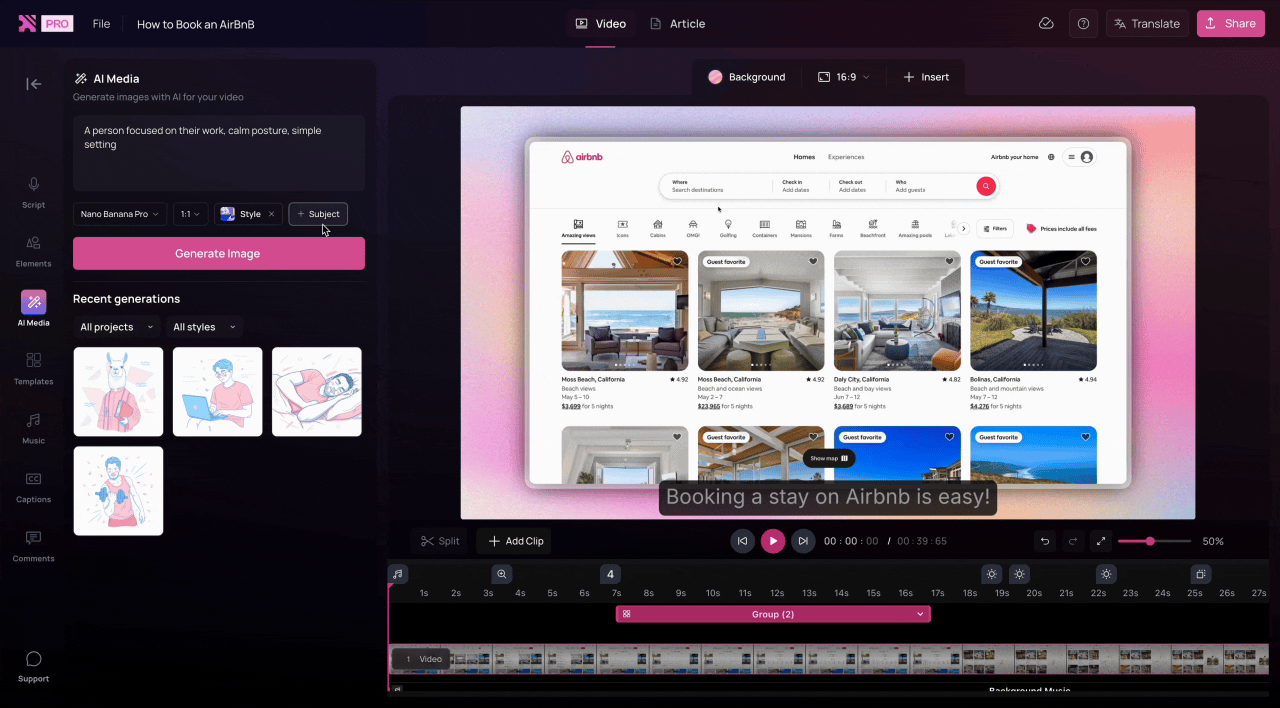Image resolution: width=1280 pixels, height=708 pixels.
Task: Open the Templates sidebar panel
Action: click(33, 369)
